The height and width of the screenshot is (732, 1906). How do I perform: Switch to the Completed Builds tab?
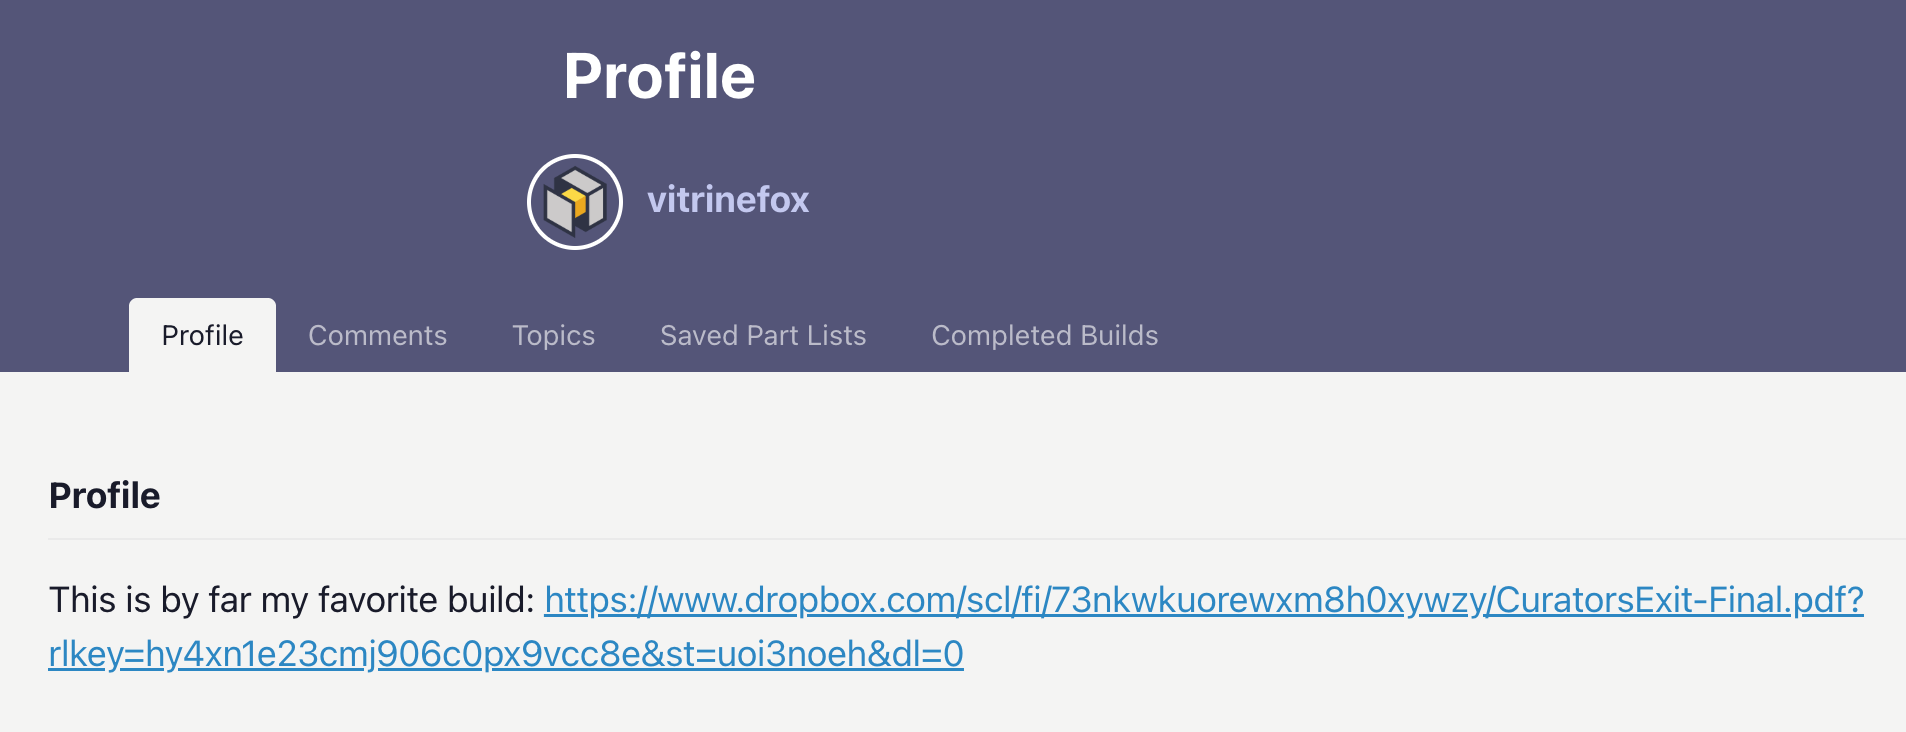1044,335
